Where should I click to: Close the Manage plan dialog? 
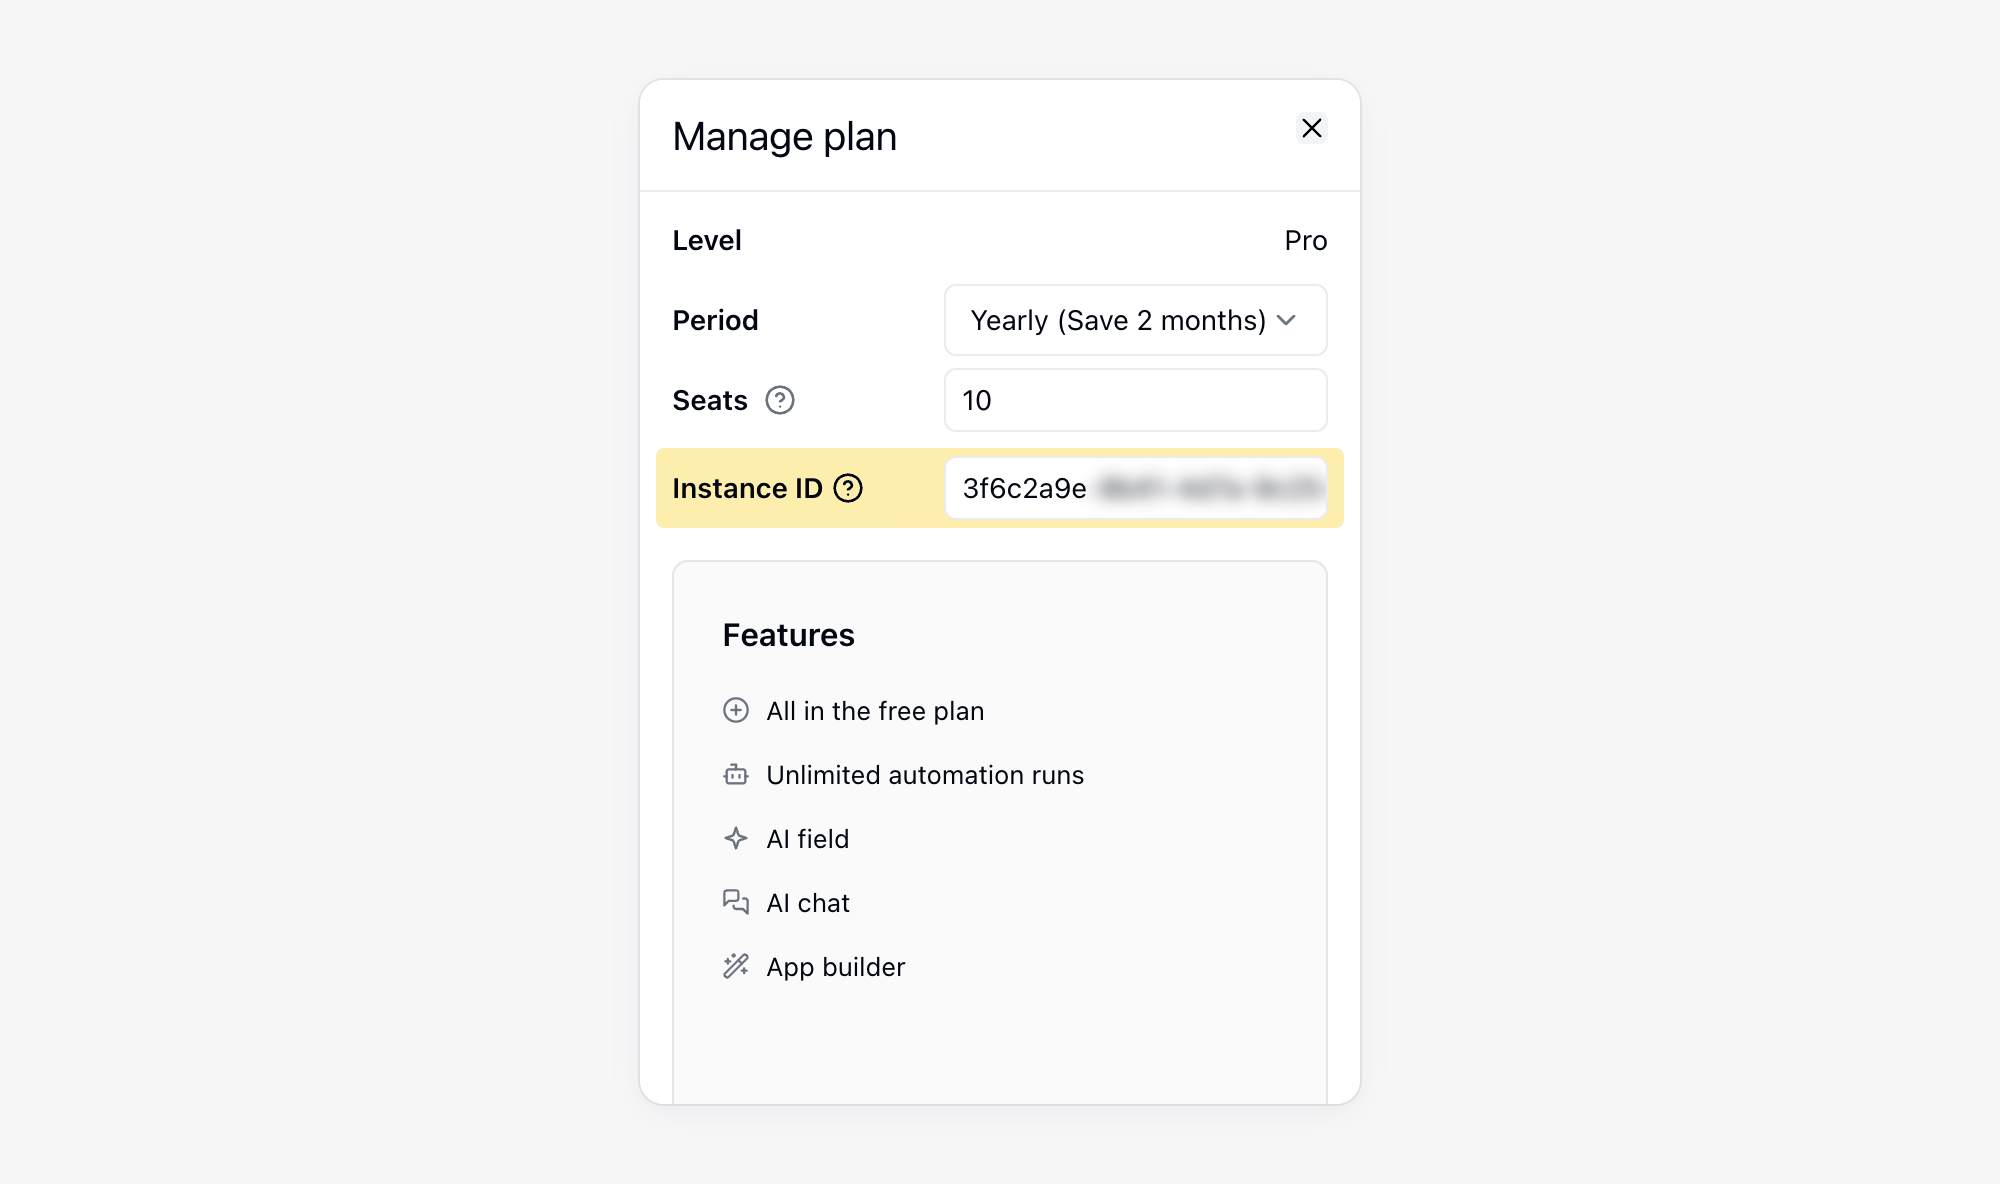click(1311, 128)
